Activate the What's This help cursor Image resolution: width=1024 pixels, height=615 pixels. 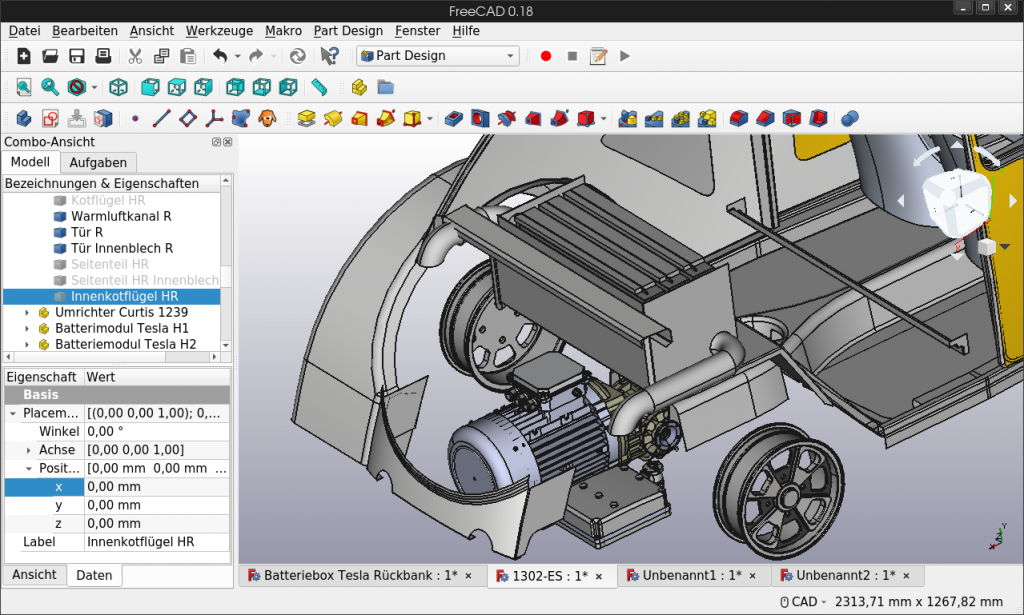click(x=329, y=56)
